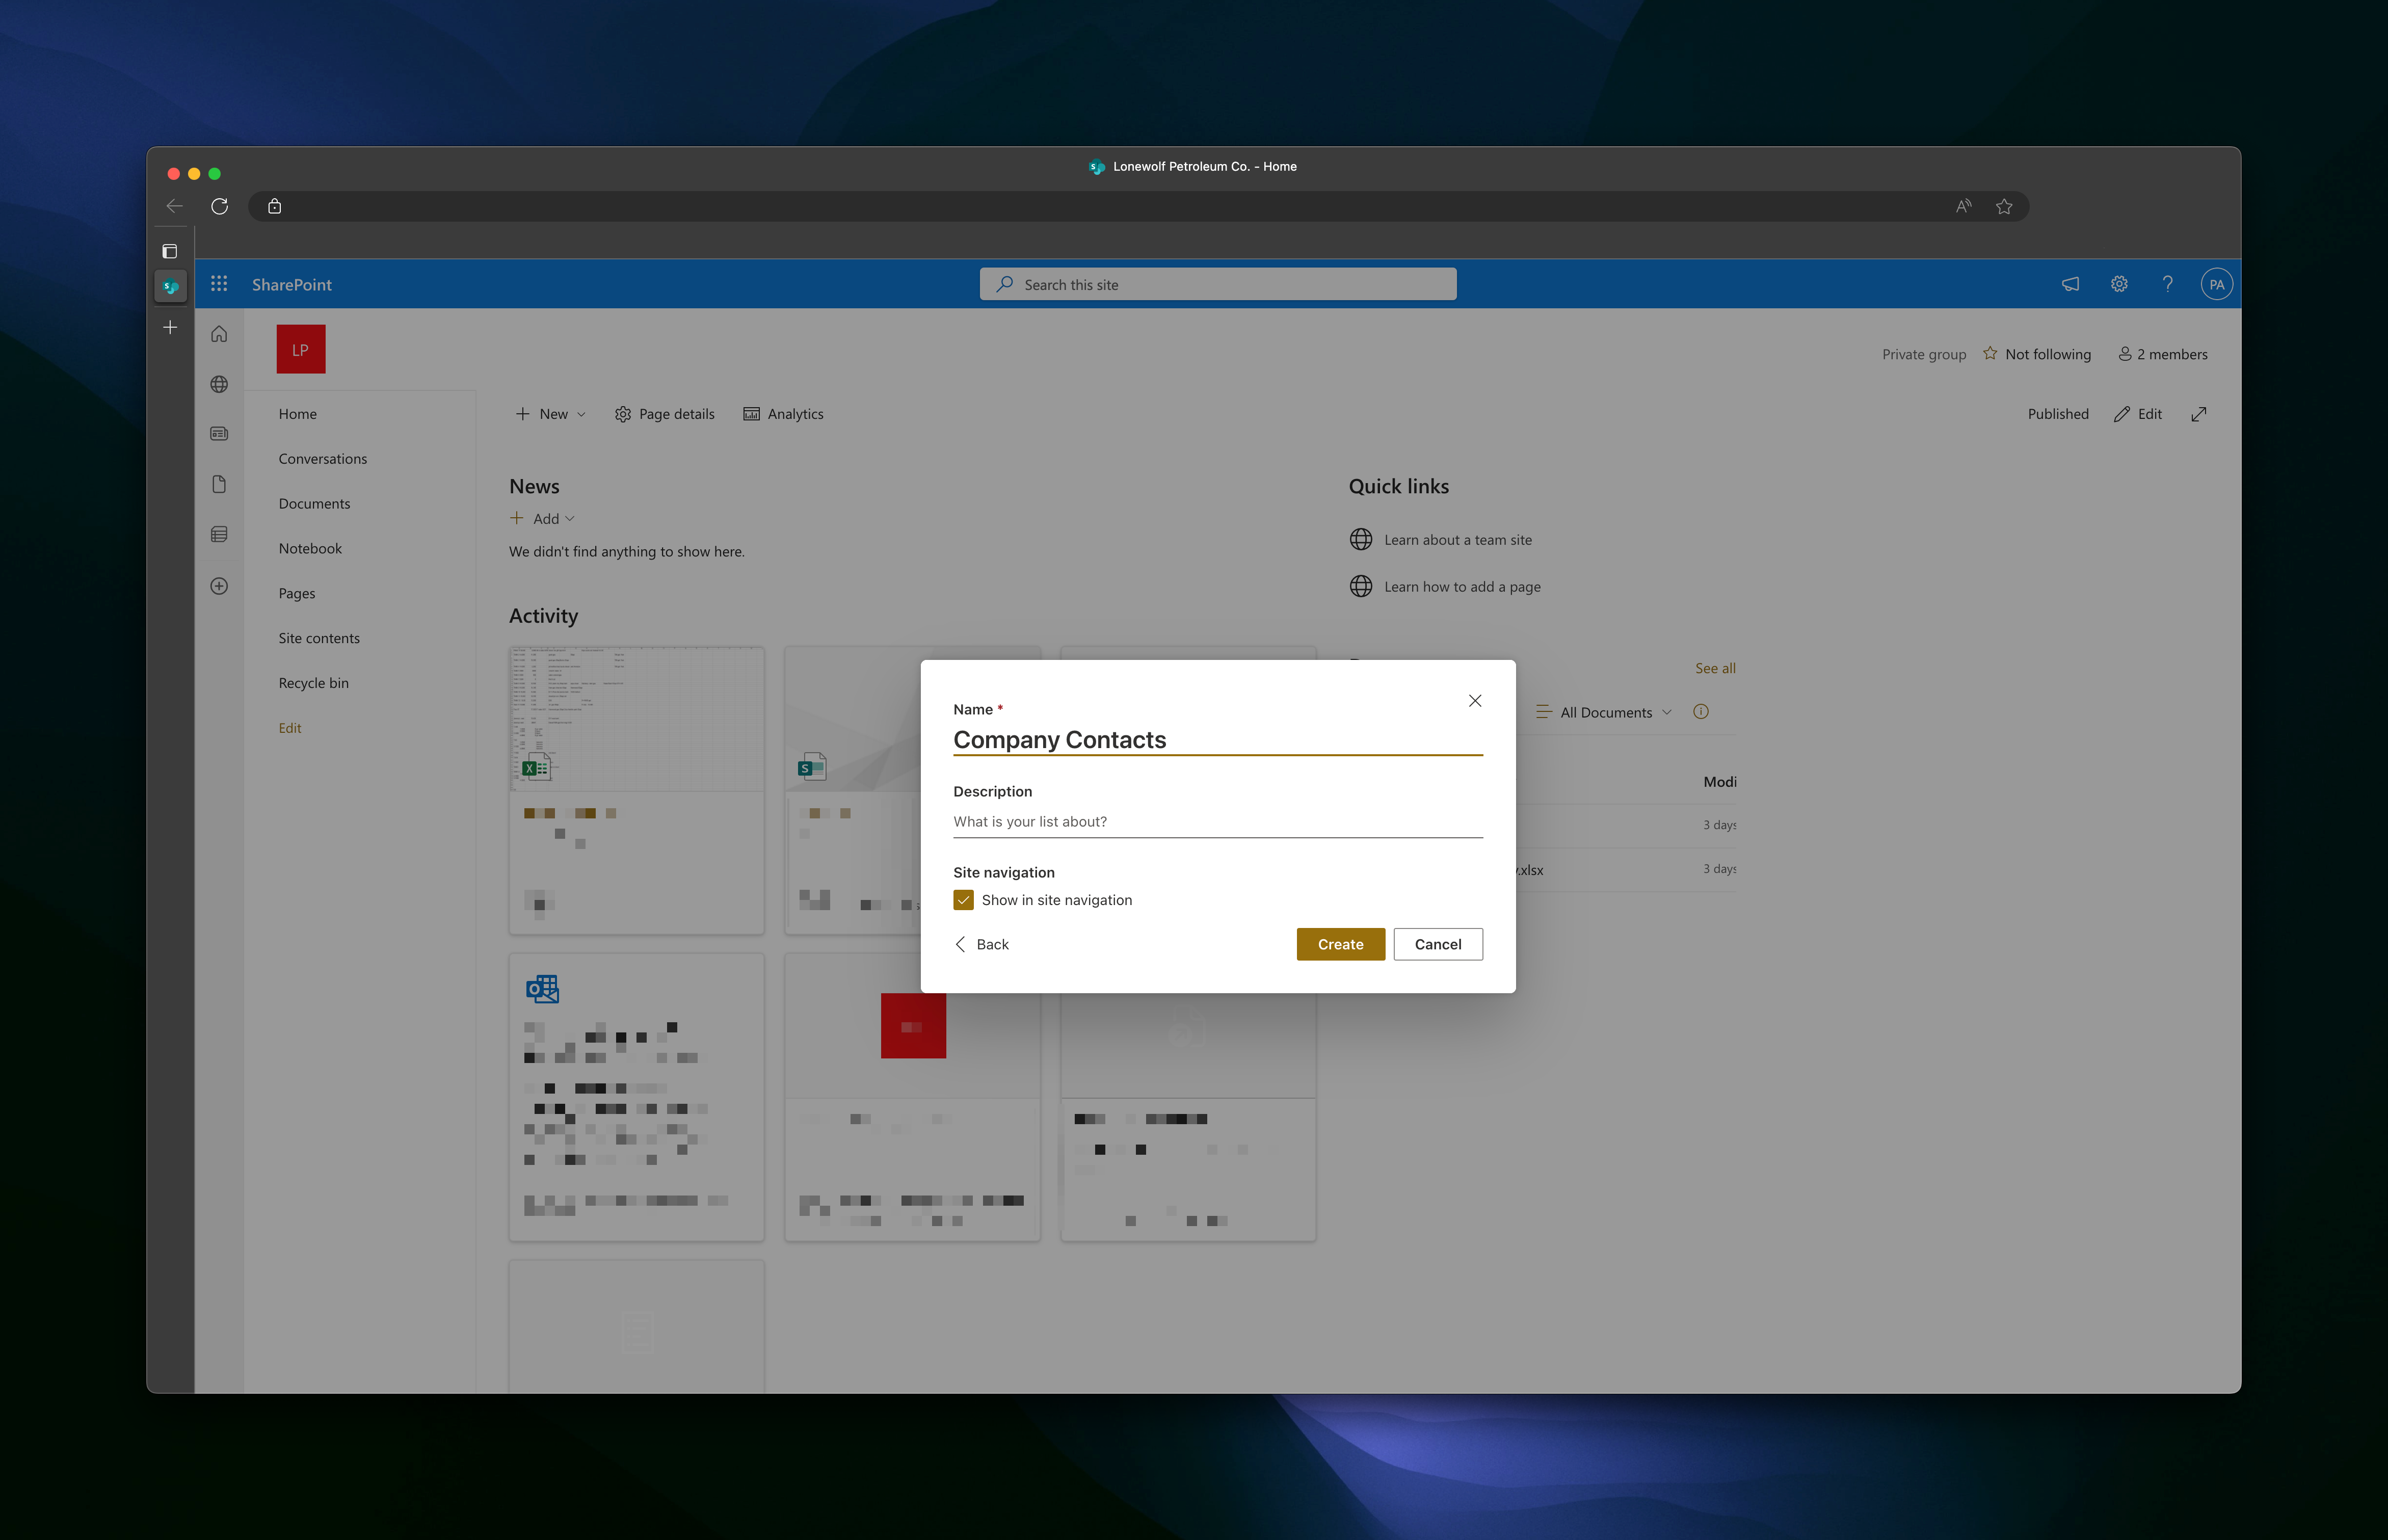Click the Create plus-circle icon in app bar
This screenshot has height=1540, width=2388.
click(x=219, y=586)
